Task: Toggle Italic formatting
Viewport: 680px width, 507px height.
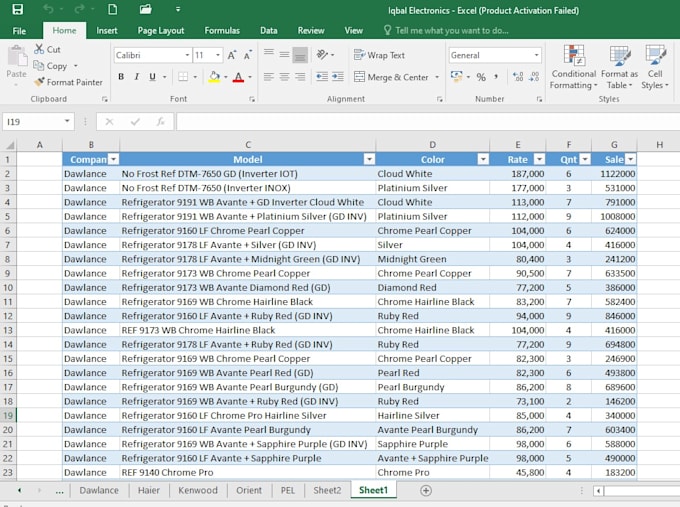Action: [x=137, y=77]
